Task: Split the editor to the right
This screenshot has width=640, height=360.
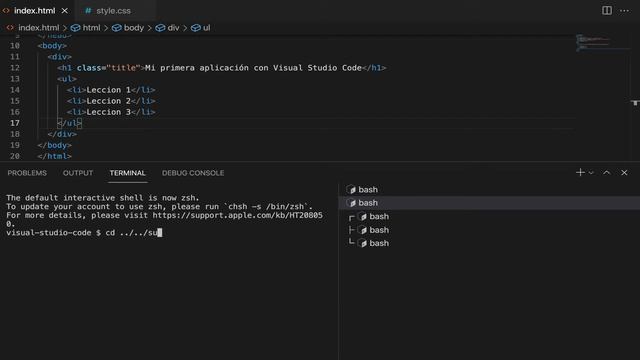Action: (x=607, y=11)
